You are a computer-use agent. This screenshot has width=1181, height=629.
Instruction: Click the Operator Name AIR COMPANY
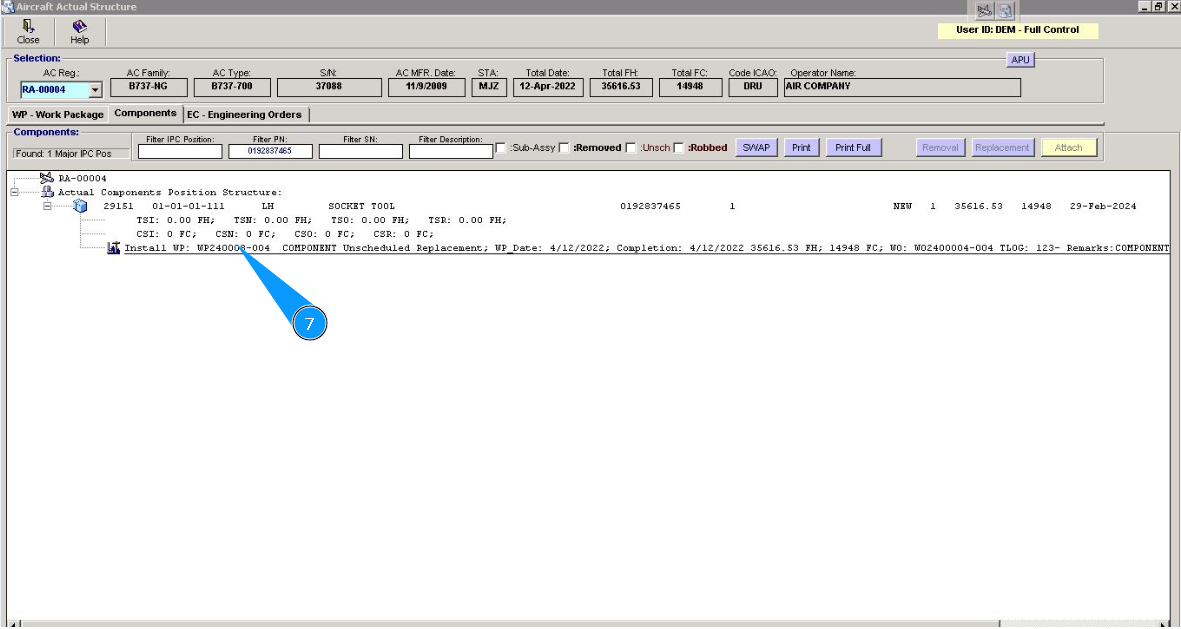(x=902, y=87)
